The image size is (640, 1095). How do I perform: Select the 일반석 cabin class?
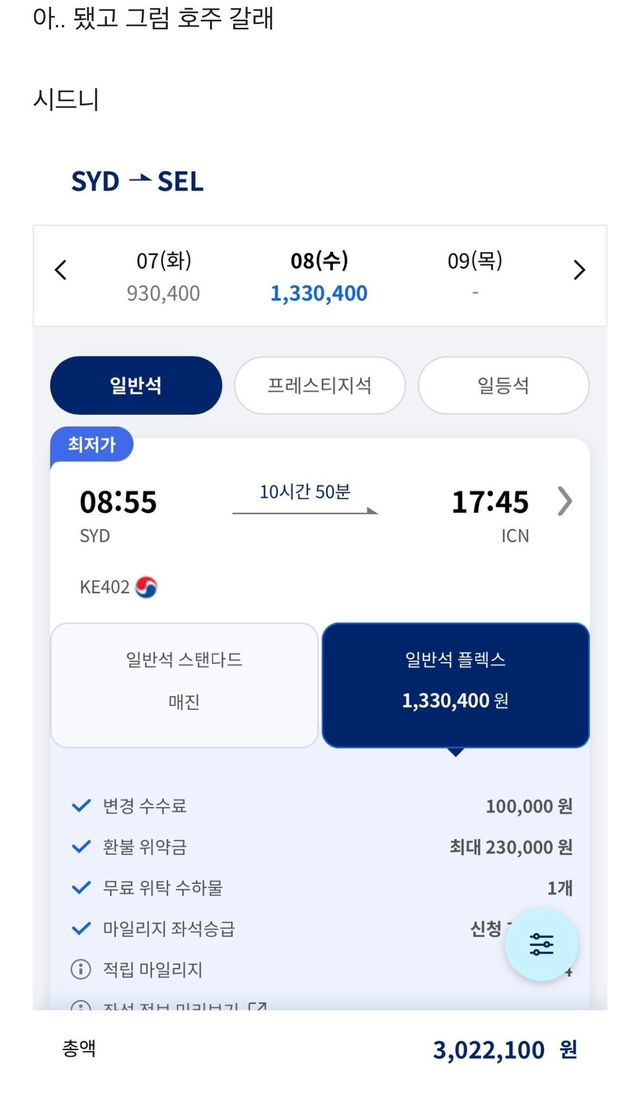point(136,386)
